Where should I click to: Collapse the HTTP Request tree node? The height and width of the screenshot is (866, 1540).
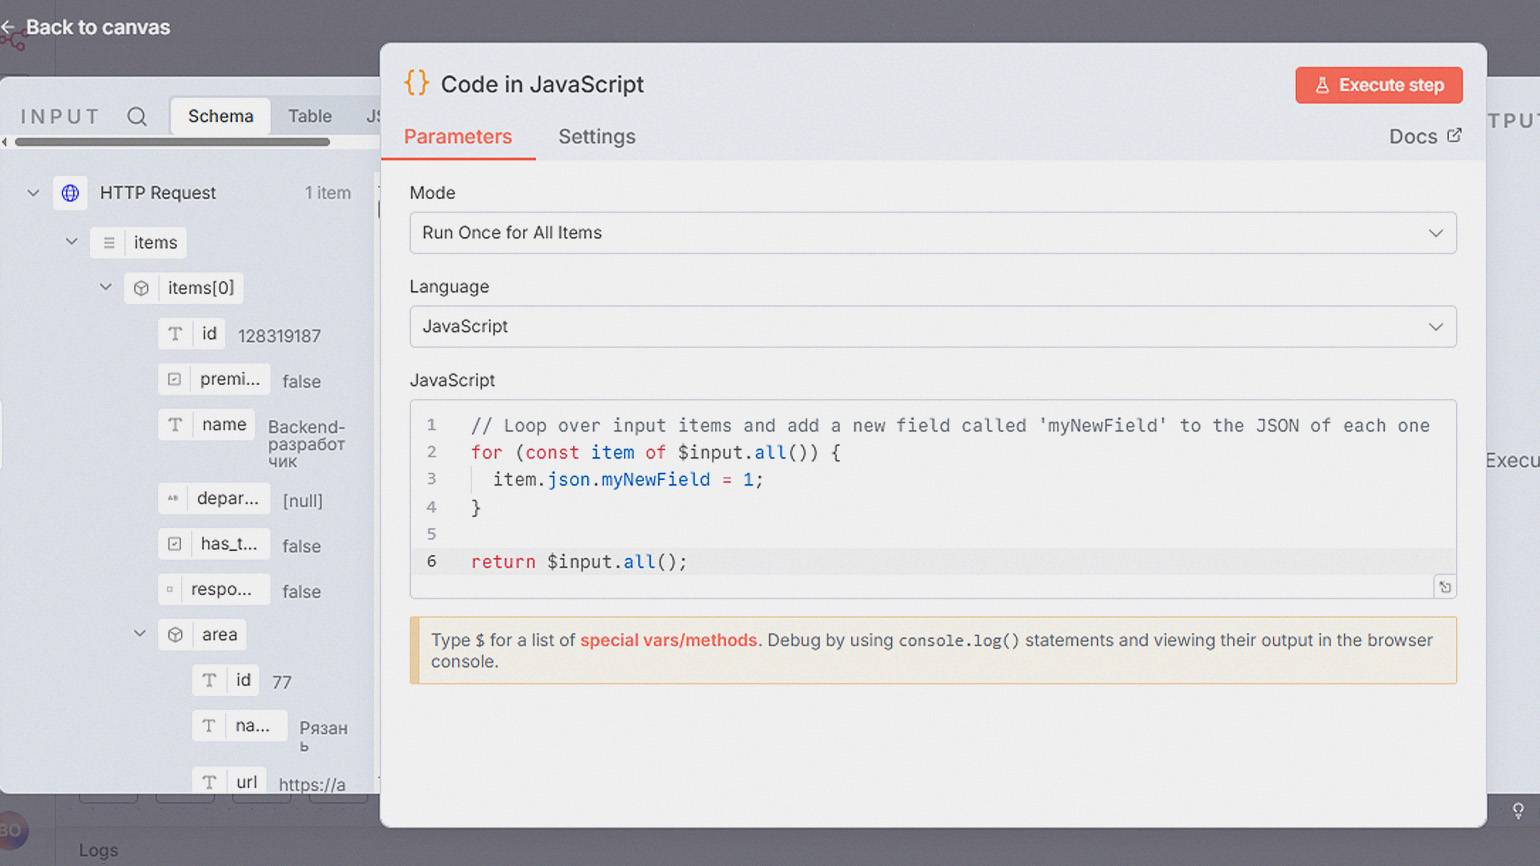tap(33, 193)
